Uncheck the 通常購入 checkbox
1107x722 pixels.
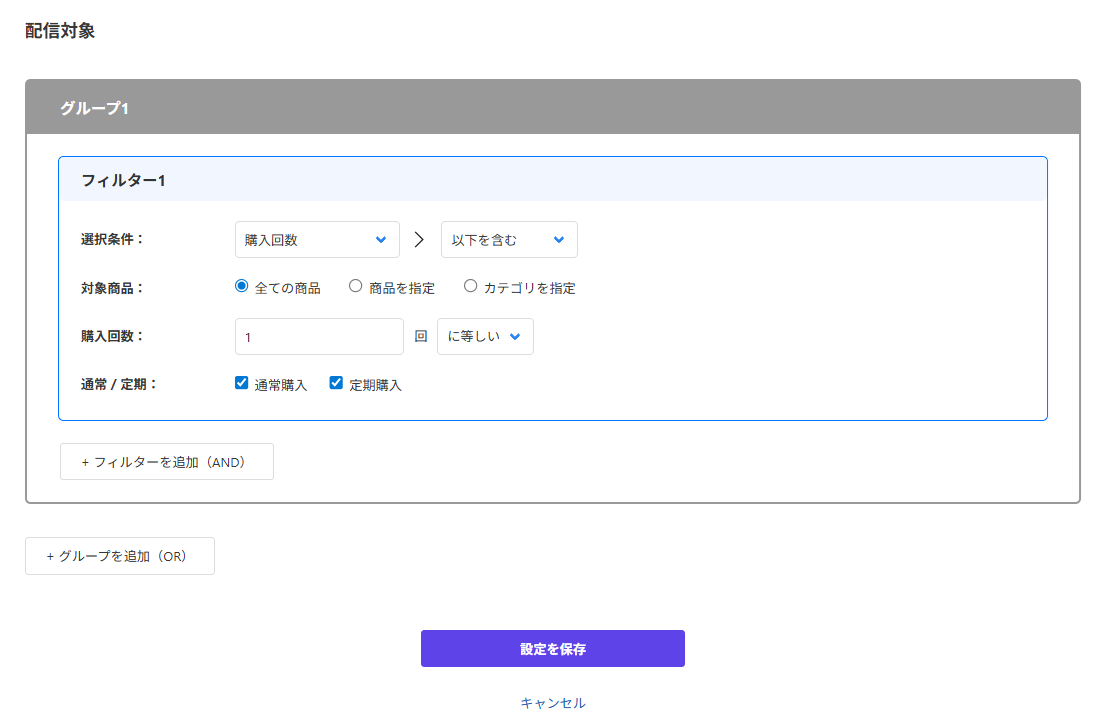pyautogui.click(x=241, y=383)
